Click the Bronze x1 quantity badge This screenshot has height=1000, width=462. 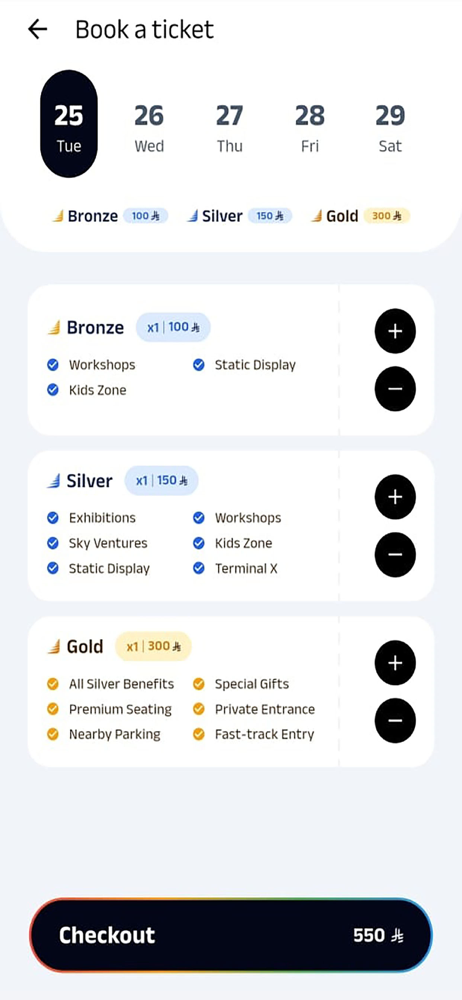pyautogui.click(x=173, y=327)
